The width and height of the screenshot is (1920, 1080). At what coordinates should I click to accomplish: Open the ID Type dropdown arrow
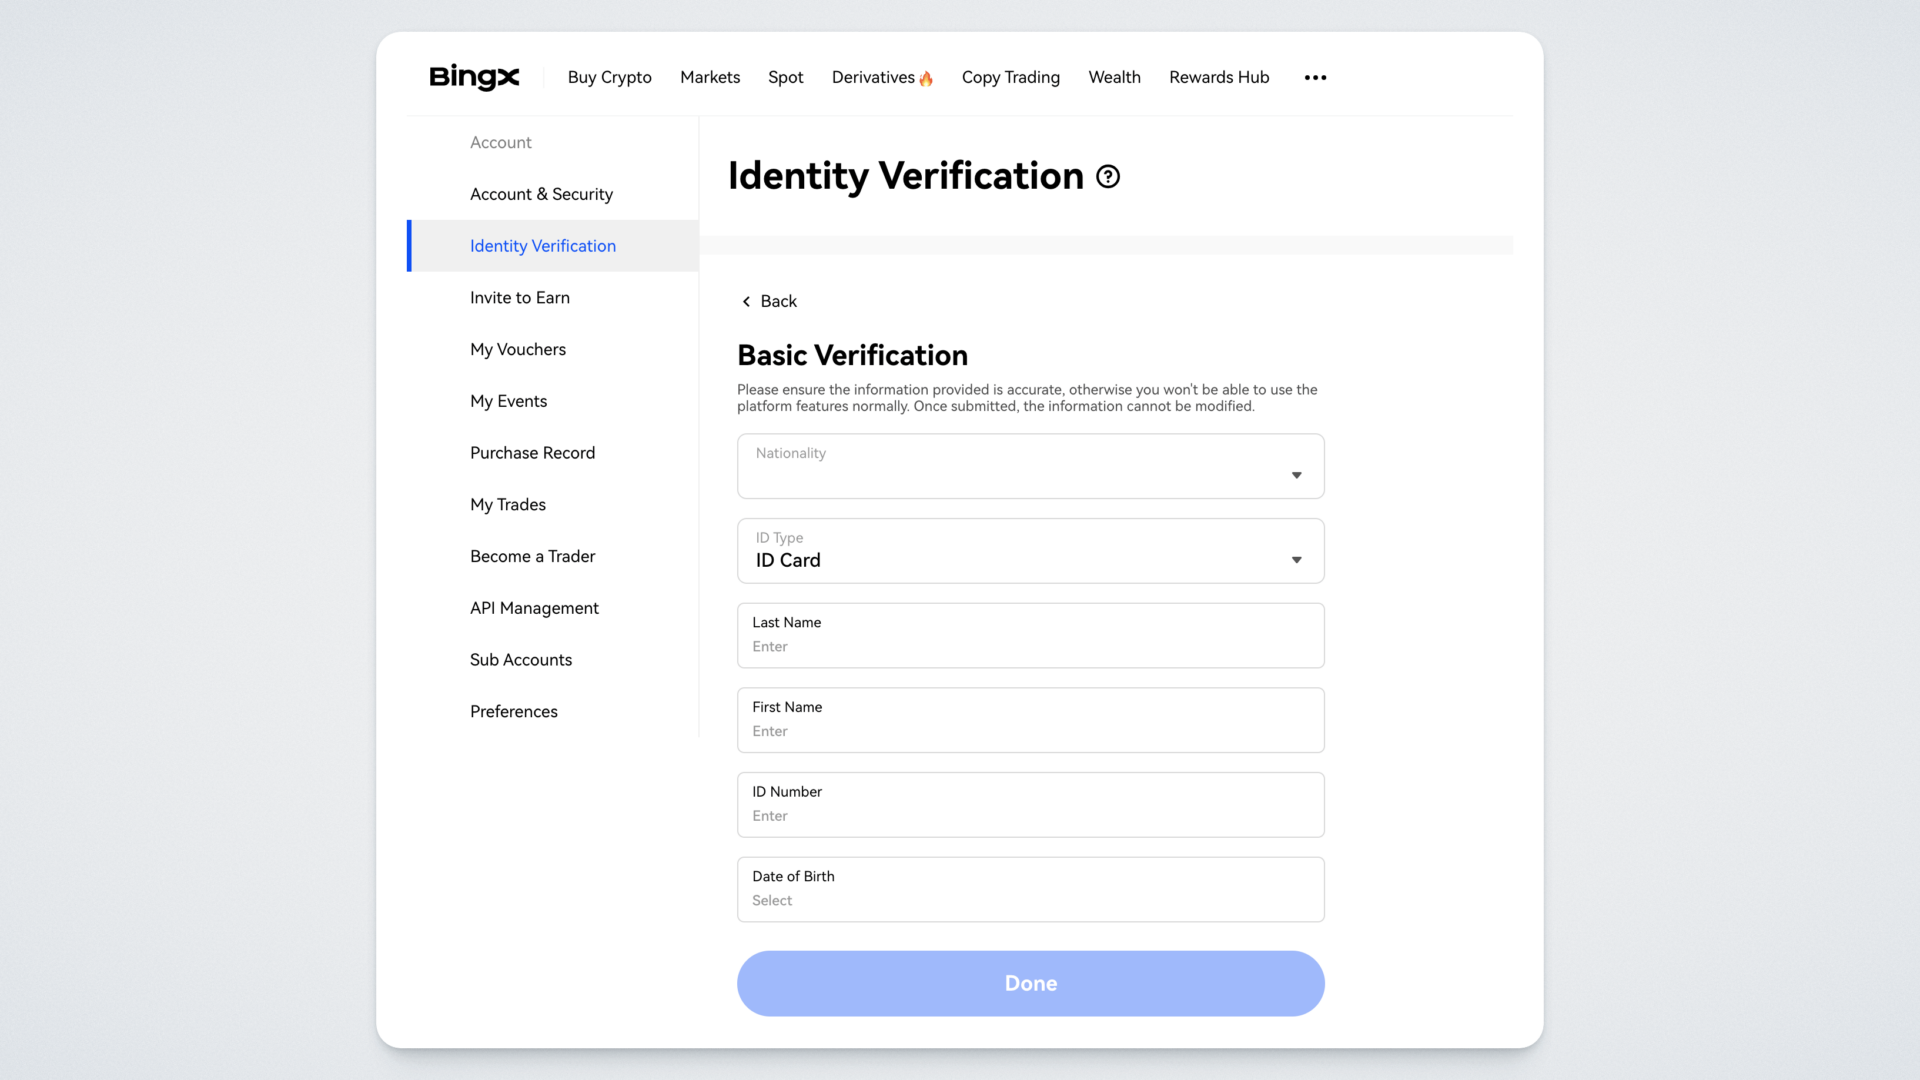click(1296, 560)
